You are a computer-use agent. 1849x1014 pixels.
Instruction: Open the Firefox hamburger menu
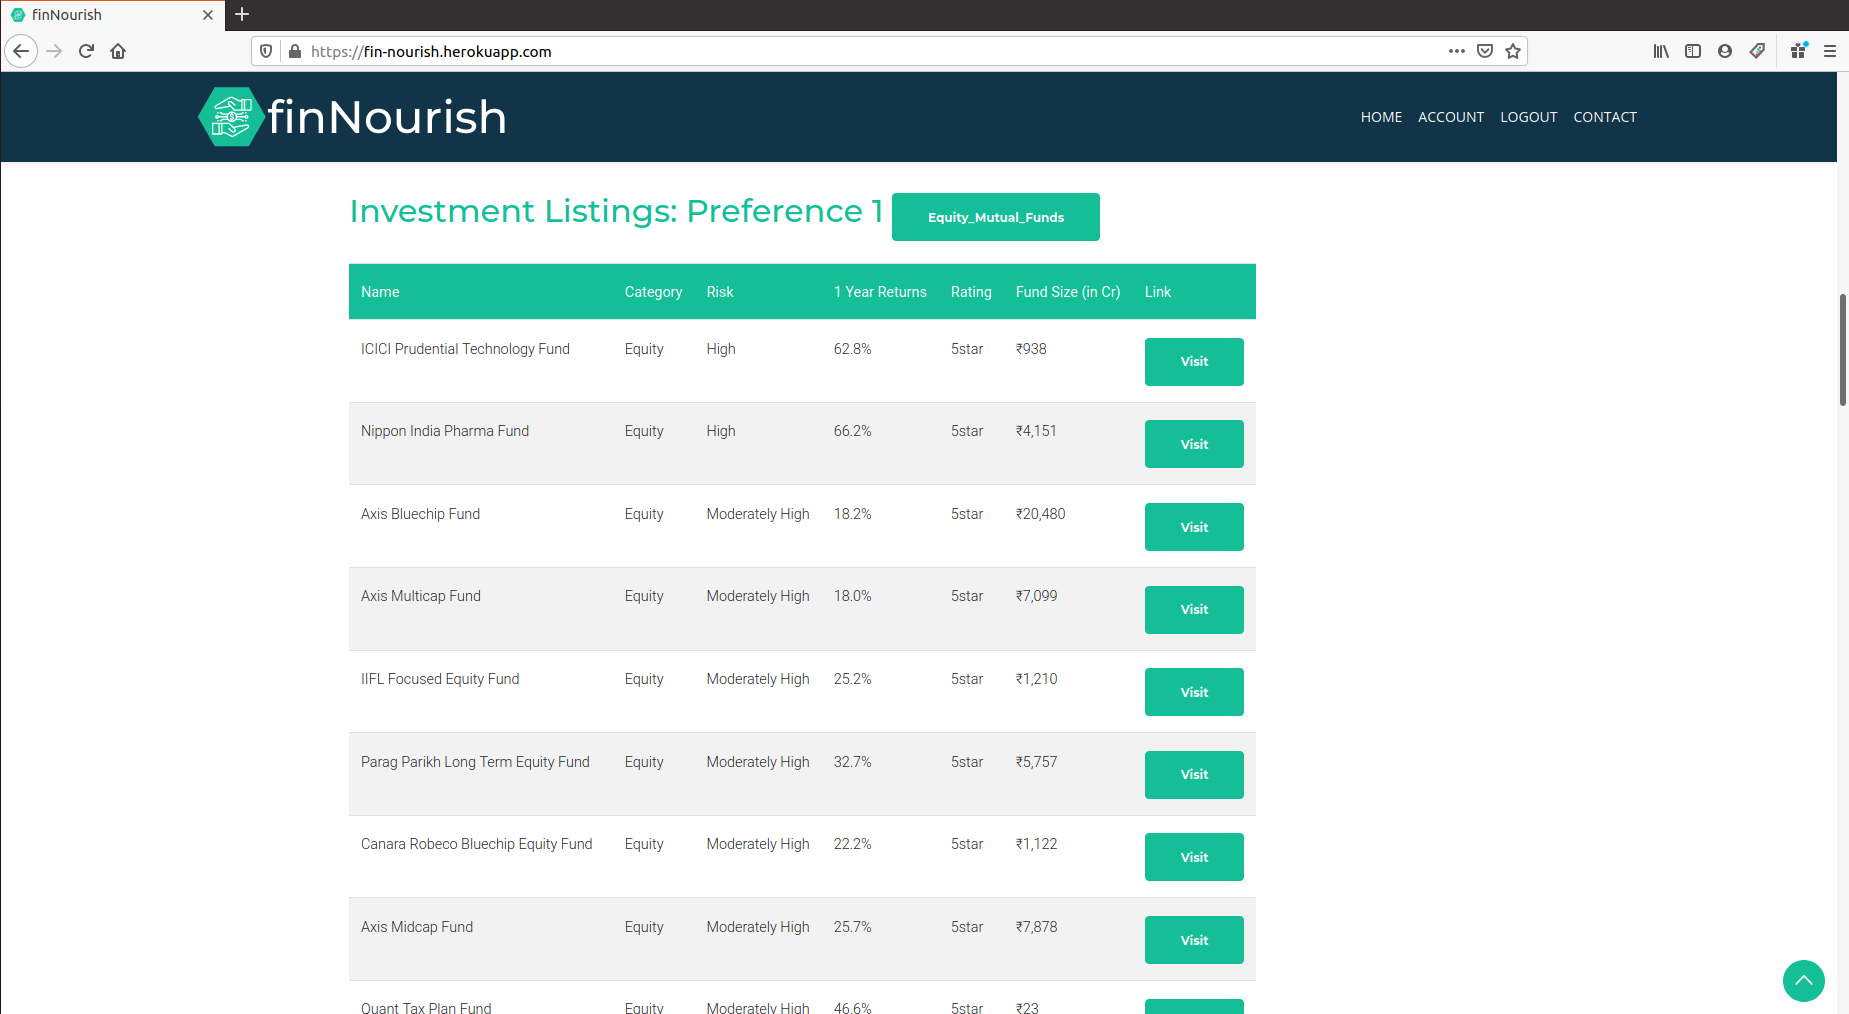[1830, 51]
